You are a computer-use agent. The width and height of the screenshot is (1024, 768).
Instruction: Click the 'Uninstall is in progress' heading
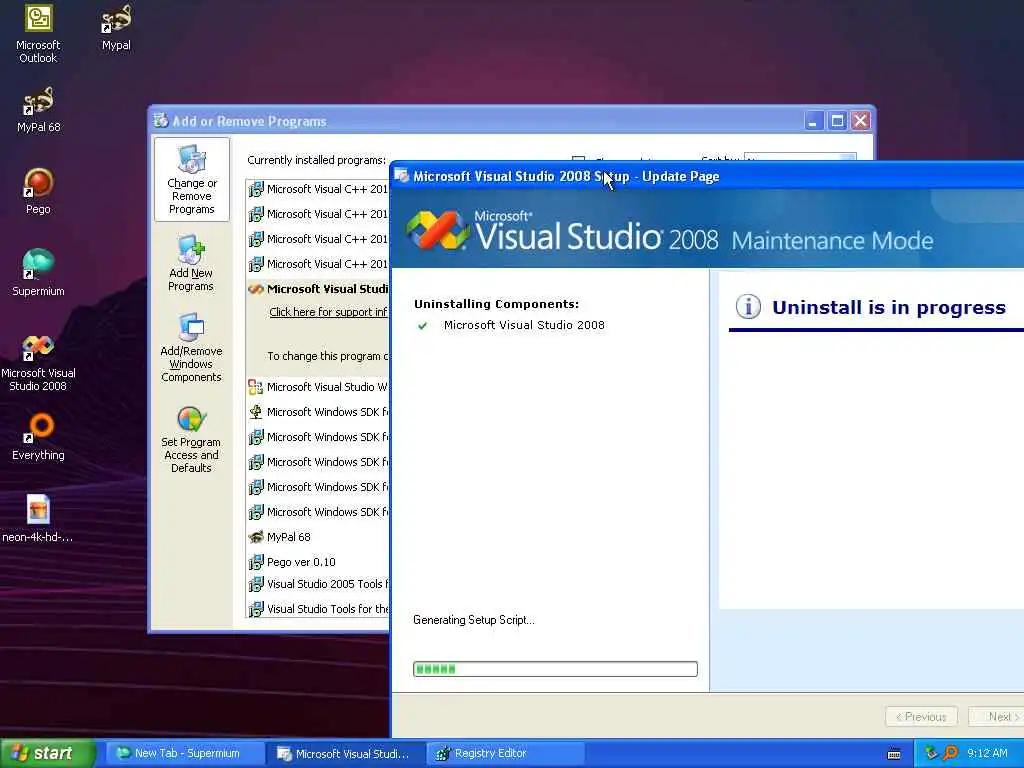coord(889,307)
